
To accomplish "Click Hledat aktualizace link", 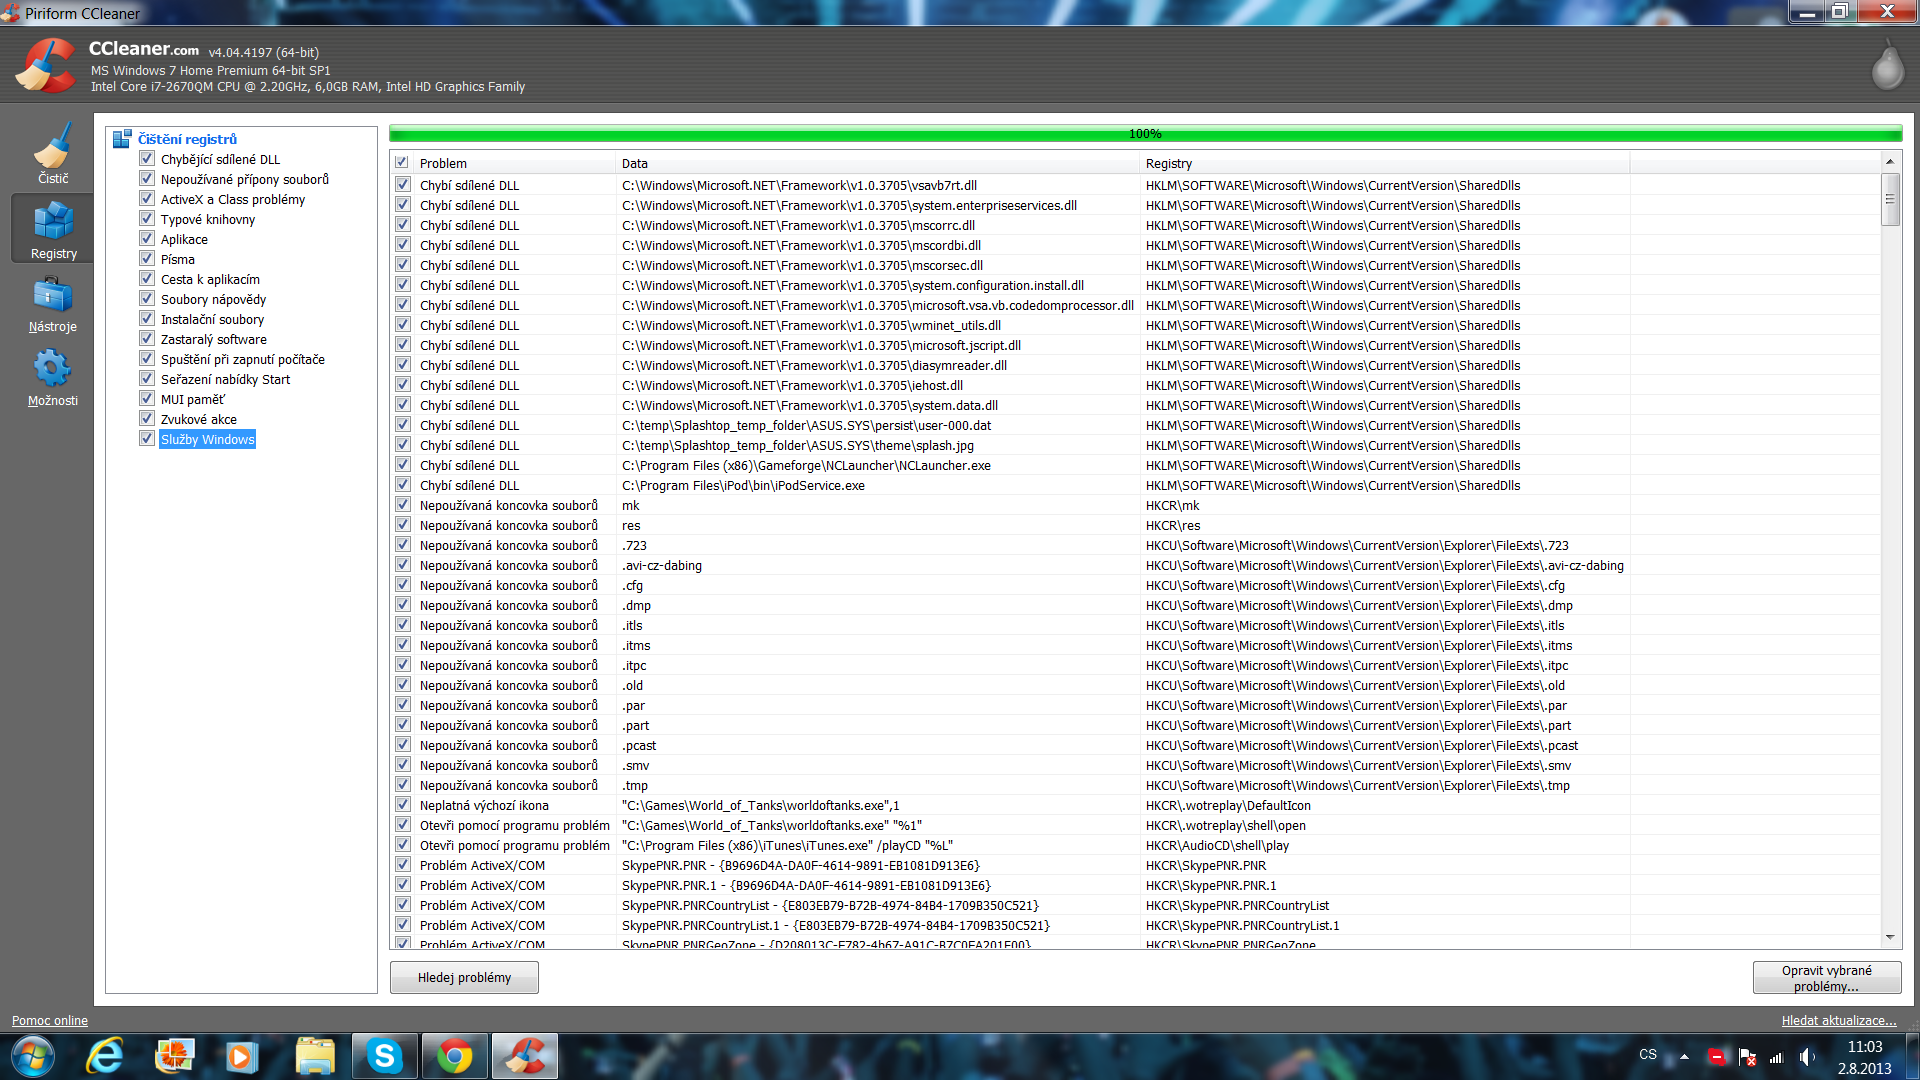I will tap(1839, 1020).
